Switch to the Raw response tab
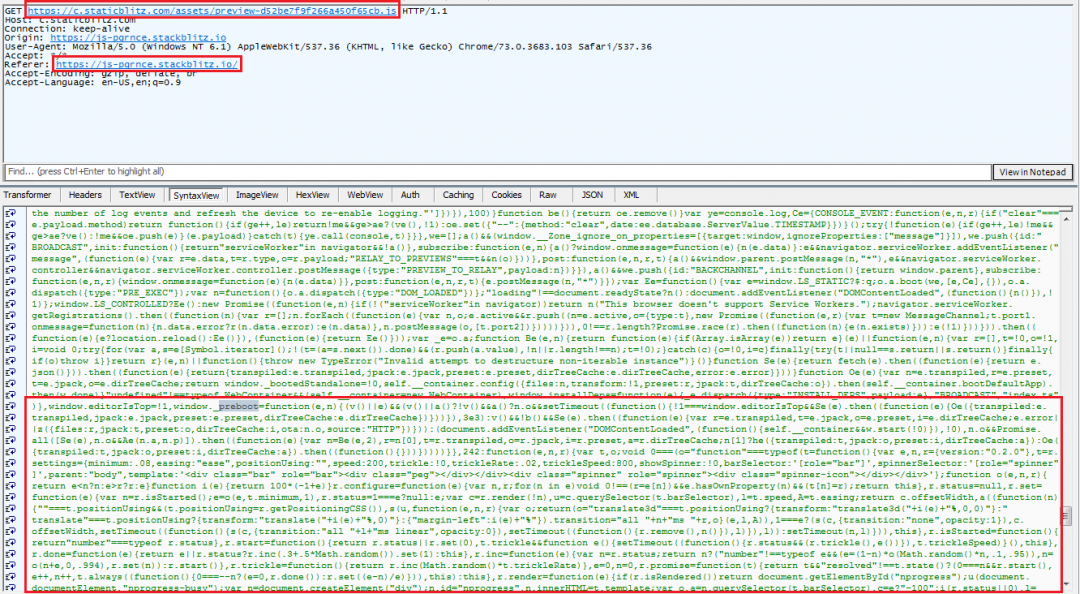The width and height of the screenshot is (1080, 594). (x=550, y=195)
